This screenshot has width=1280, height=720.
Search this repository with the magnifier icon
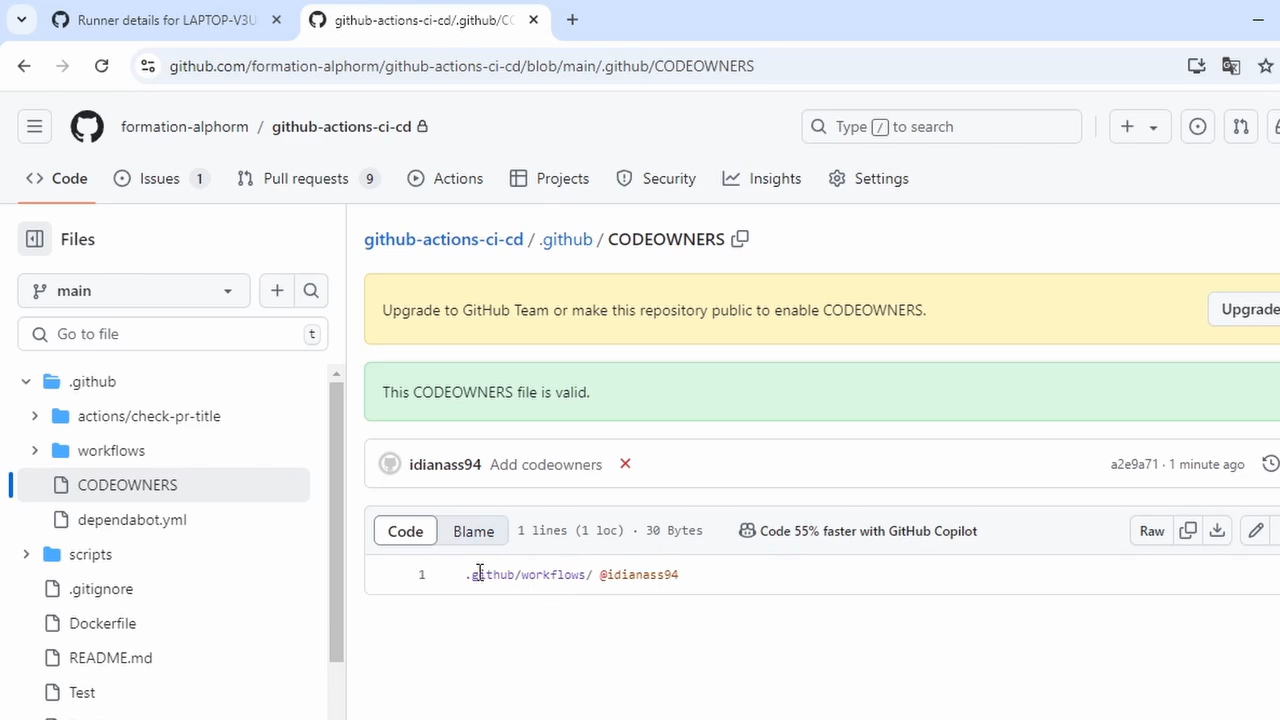[x=311, y=290]
